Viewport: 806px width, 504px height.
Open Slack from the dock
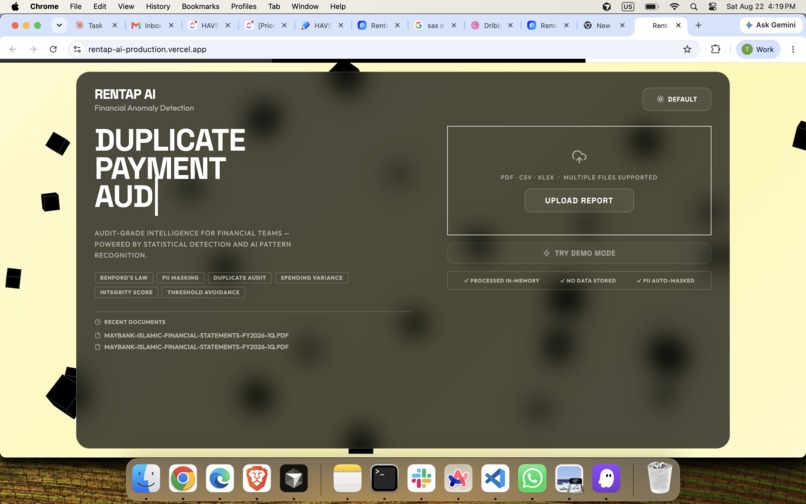422,478
